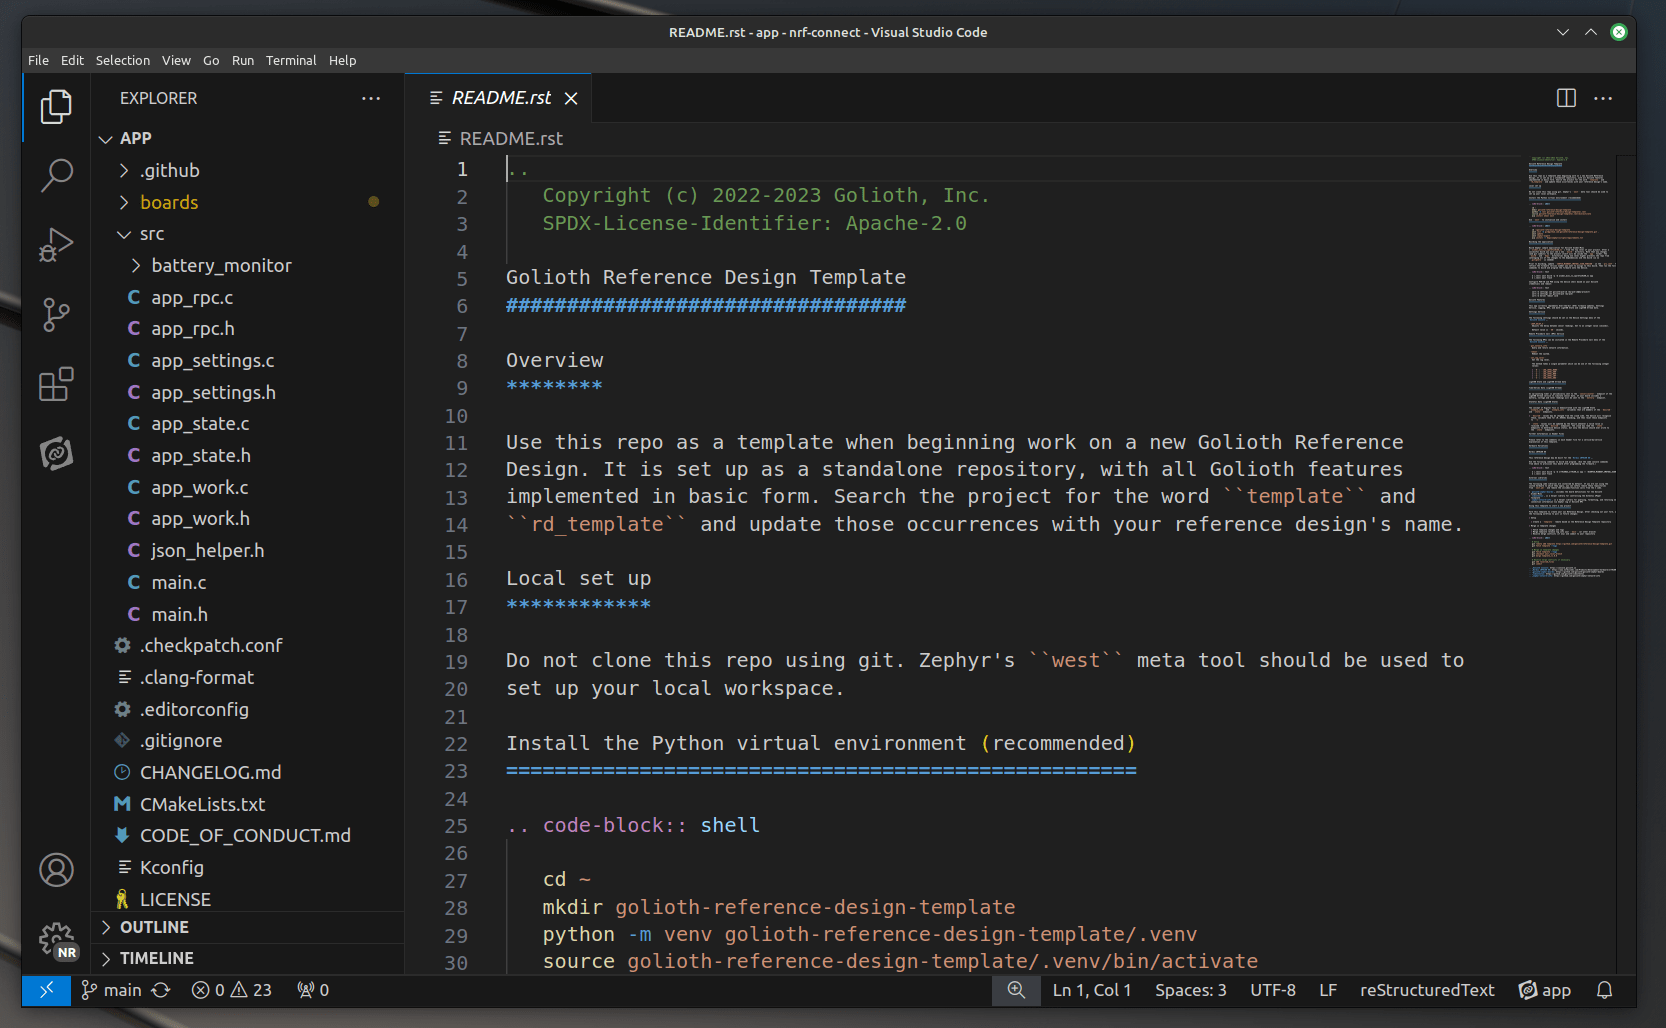The image size is (1666, 1028).
Task: Open the Help menu
Action: (x=343, y=60)
